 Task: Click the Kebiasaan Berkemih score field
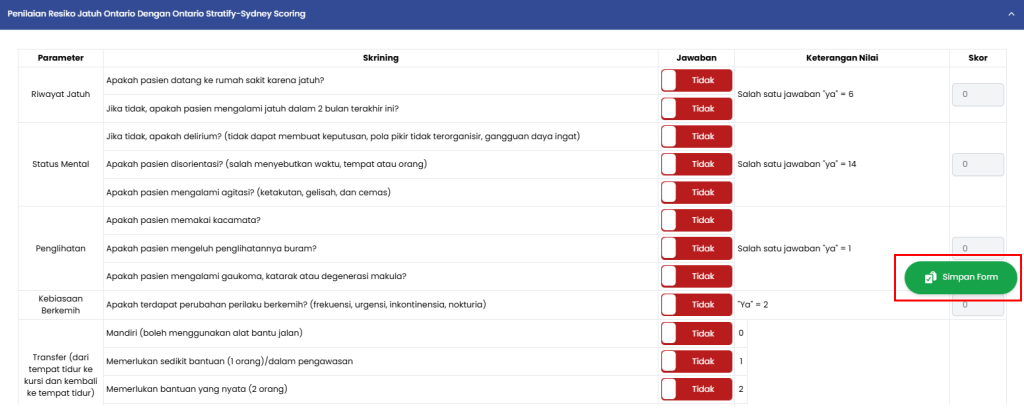(x=977, y=305)
